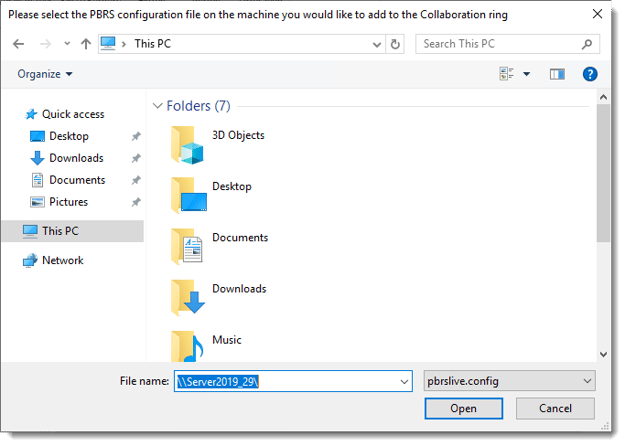Show the preview pane
This screenshot has height=446, width=625.
point(557,74)
